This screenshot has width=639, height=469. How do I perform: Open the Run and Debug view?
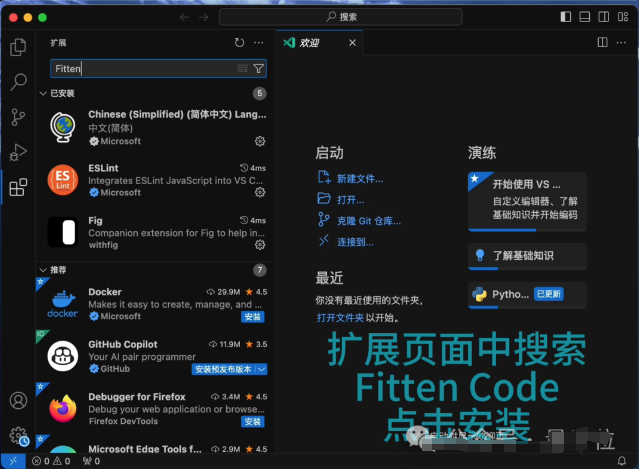pyautogui.click(x=18, y=152)
